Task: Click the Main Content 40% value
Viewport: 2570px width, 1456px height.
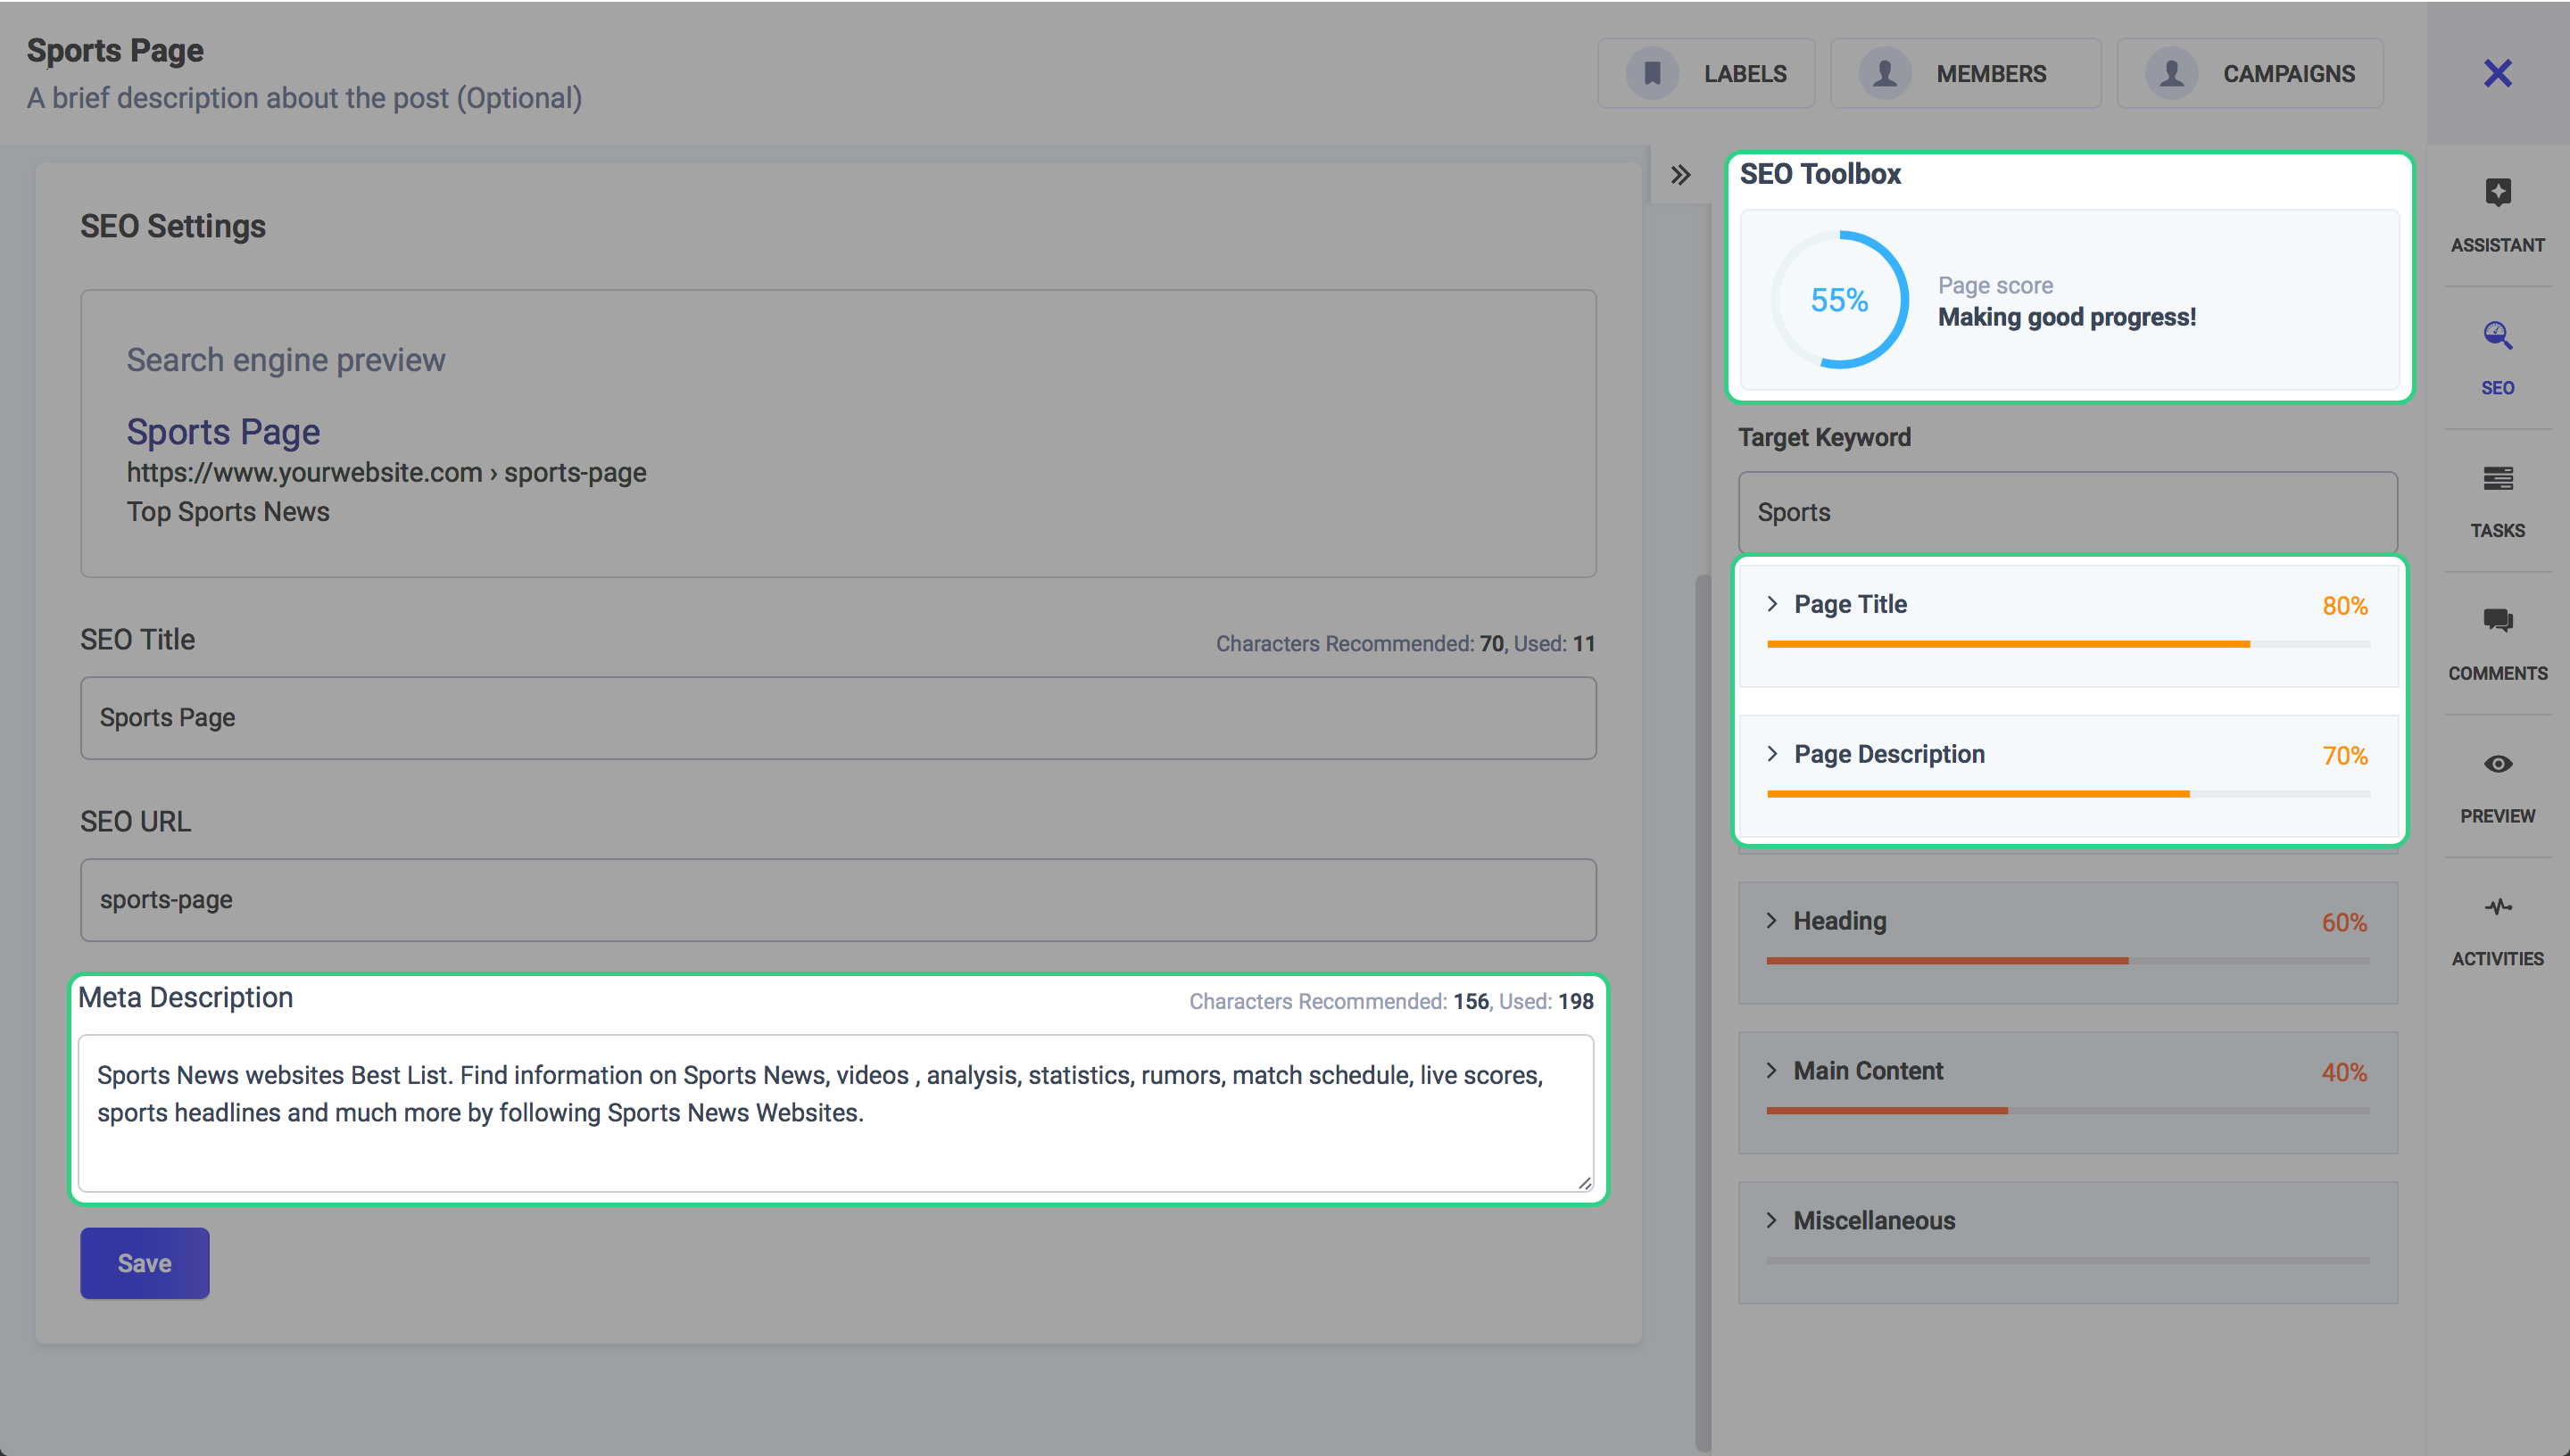Action: tap(2343, 1073)
